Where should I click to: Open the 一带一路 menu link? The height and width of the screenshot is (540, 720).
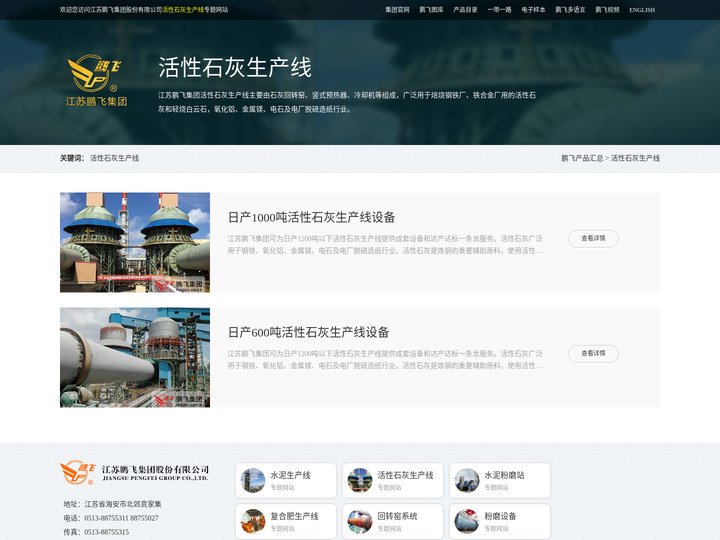[x=499, y=10]
